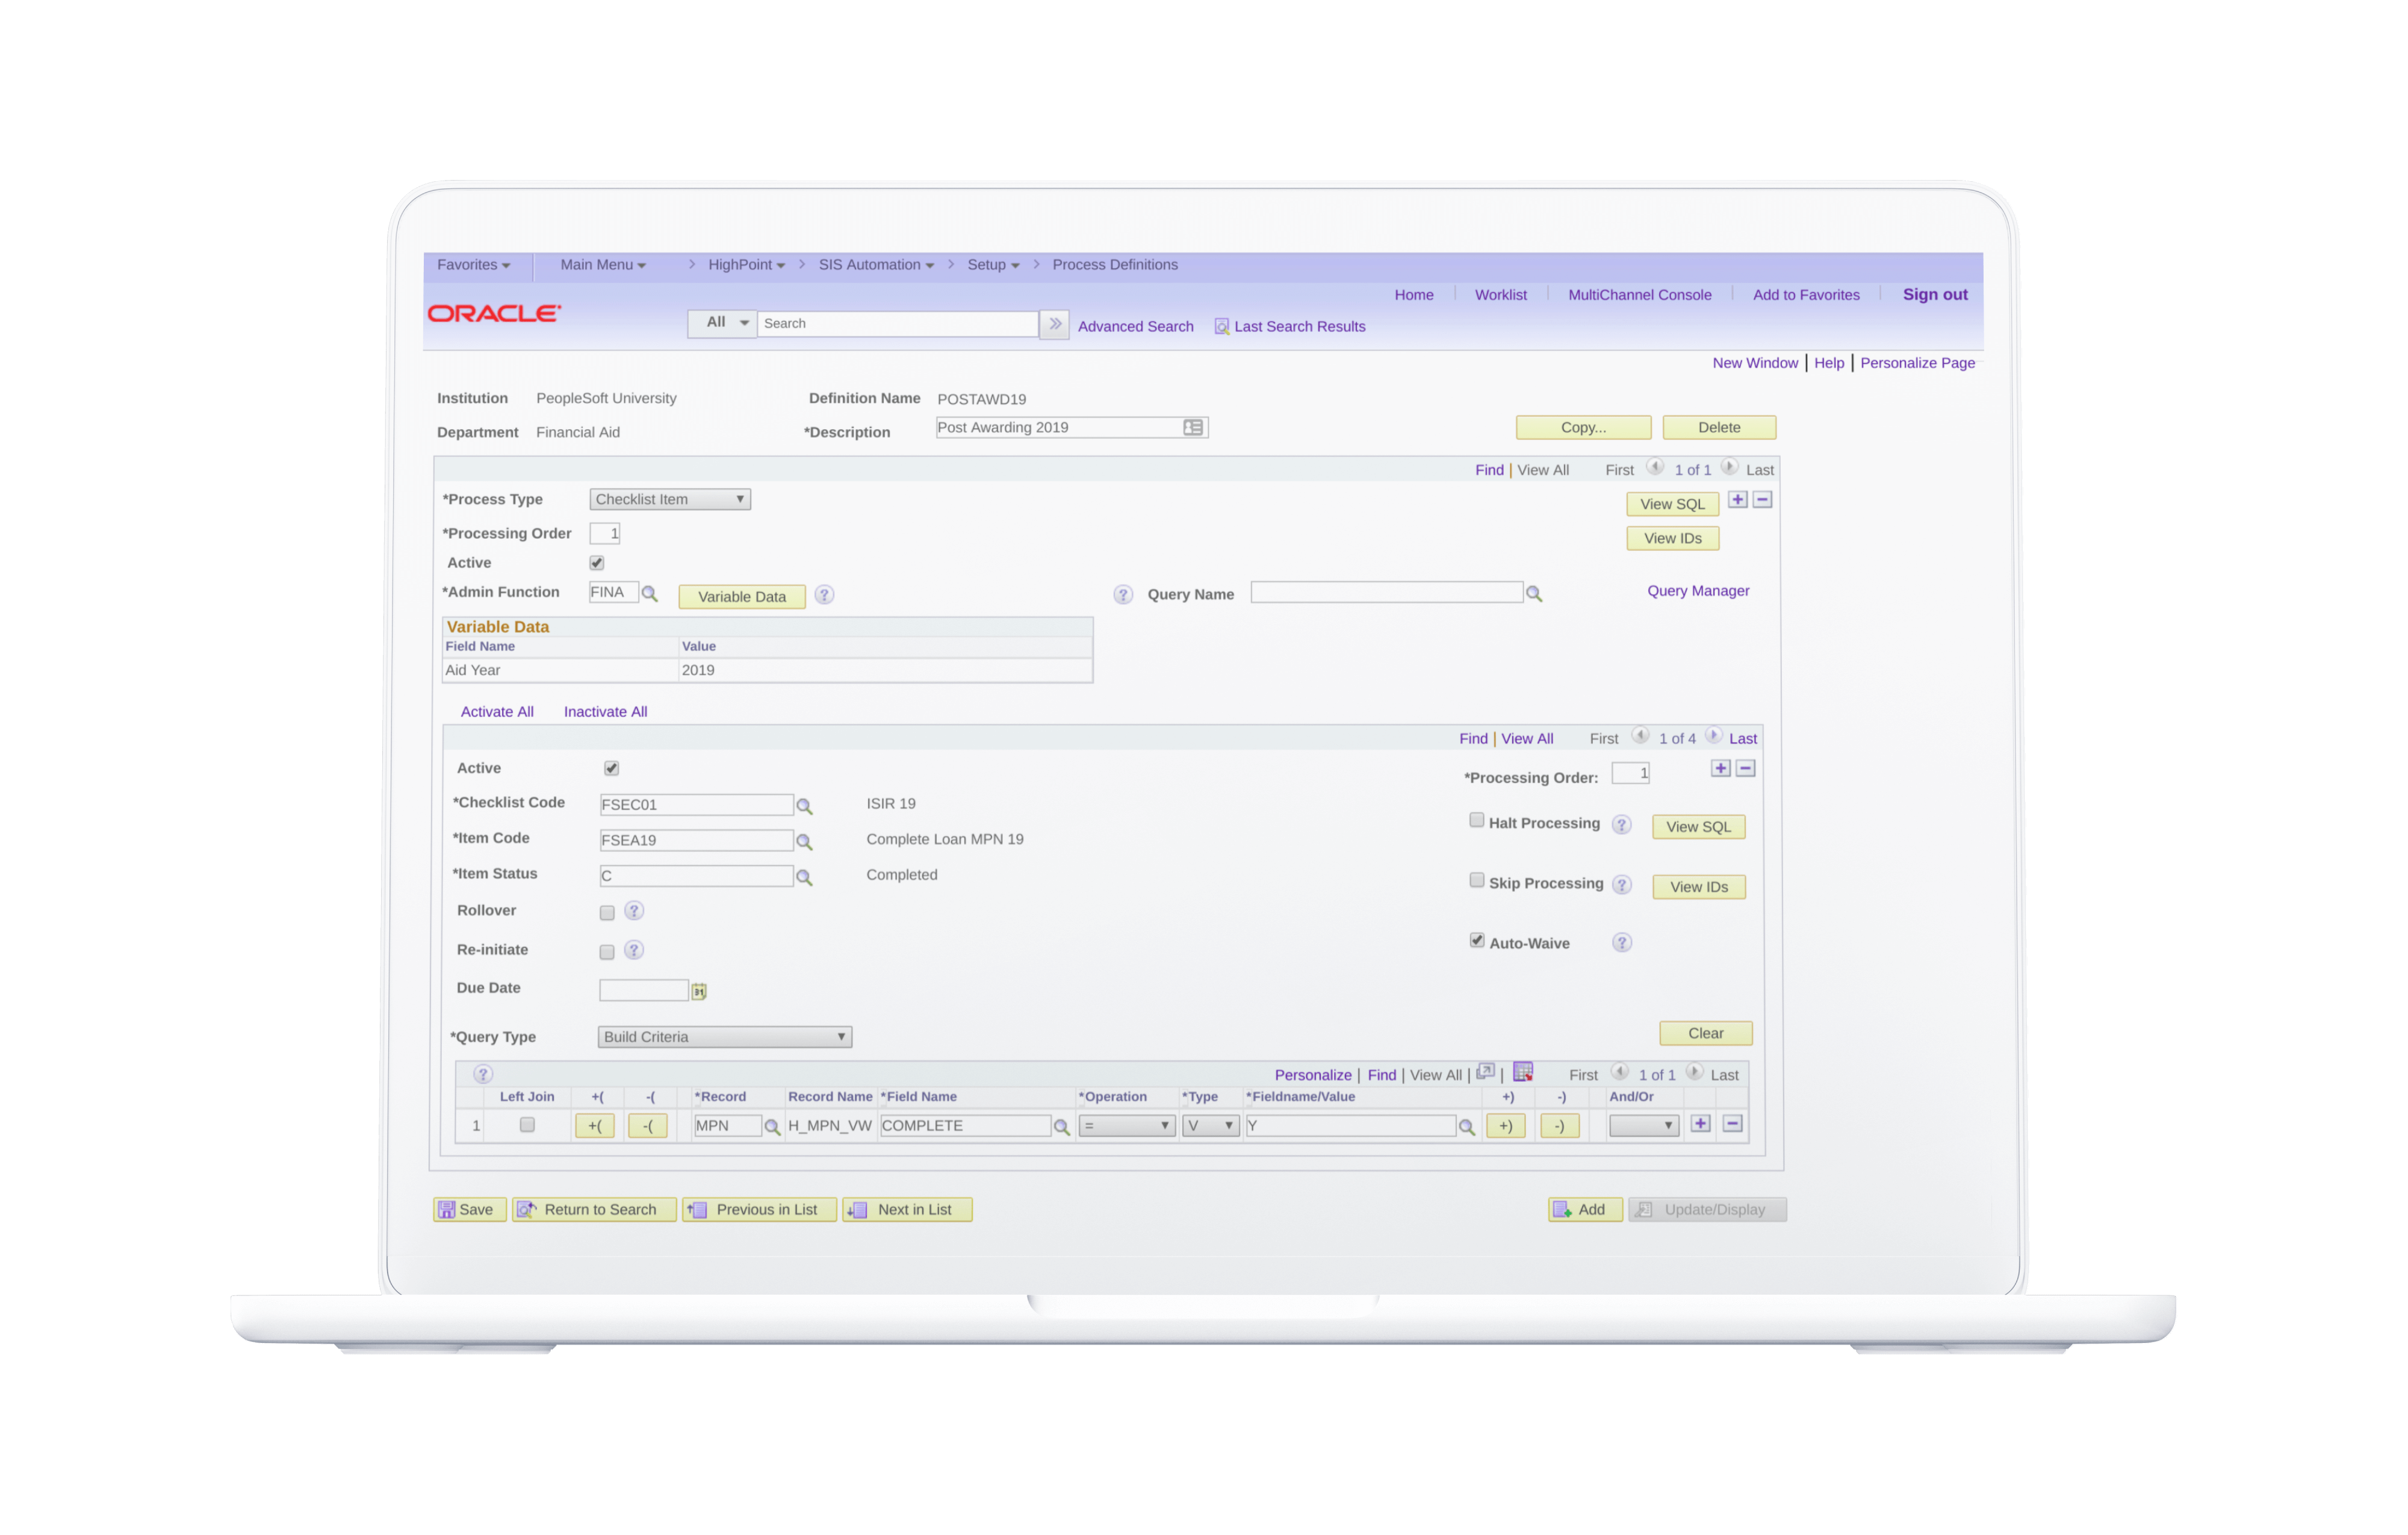Viewport: 2408px width, 1535px height.
Task: Open help icon for Re-initiate
Action: click(x=634, y=950)
